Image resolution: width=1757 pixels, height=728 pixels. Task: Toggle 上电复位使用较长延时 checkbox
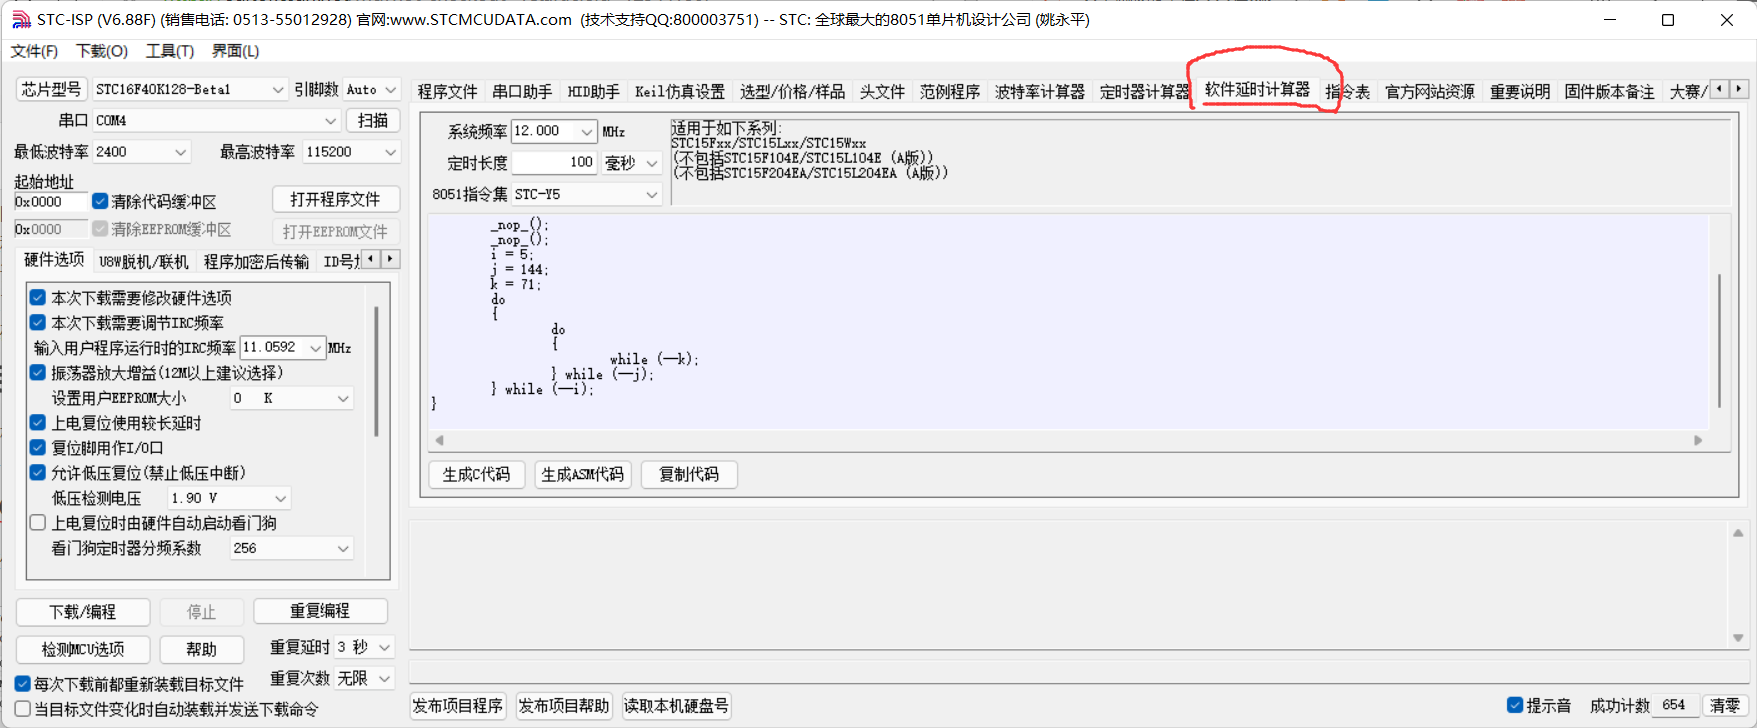[x=38, y=422]
